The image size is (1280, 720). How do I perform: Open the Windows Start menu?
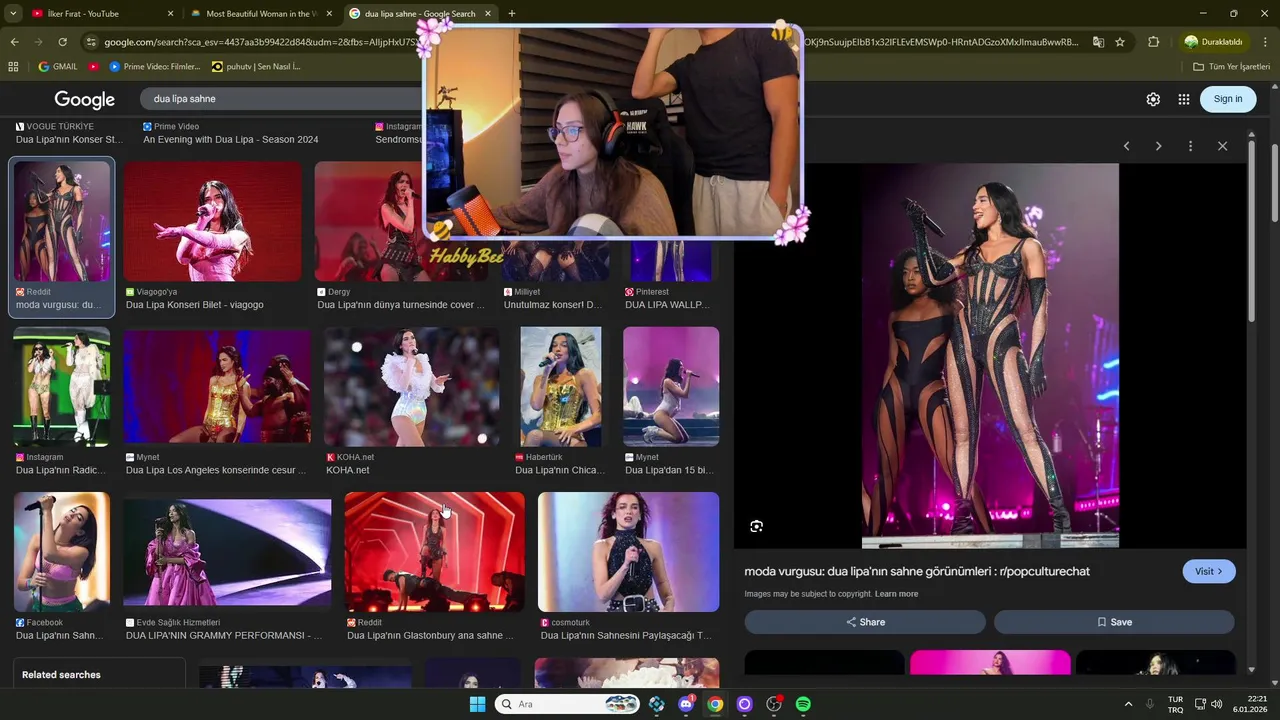[x=477, y=704]
